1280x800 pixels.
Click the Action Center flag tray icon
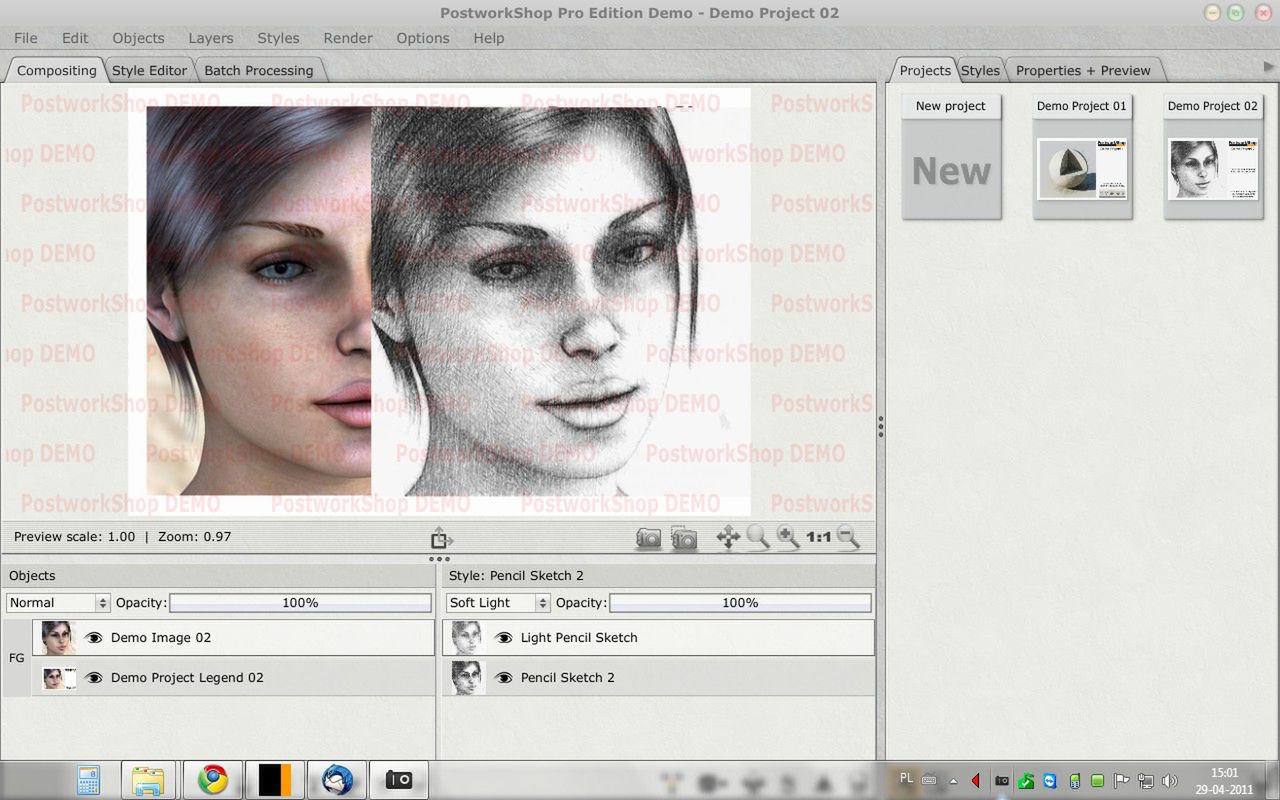(1121, 781)
